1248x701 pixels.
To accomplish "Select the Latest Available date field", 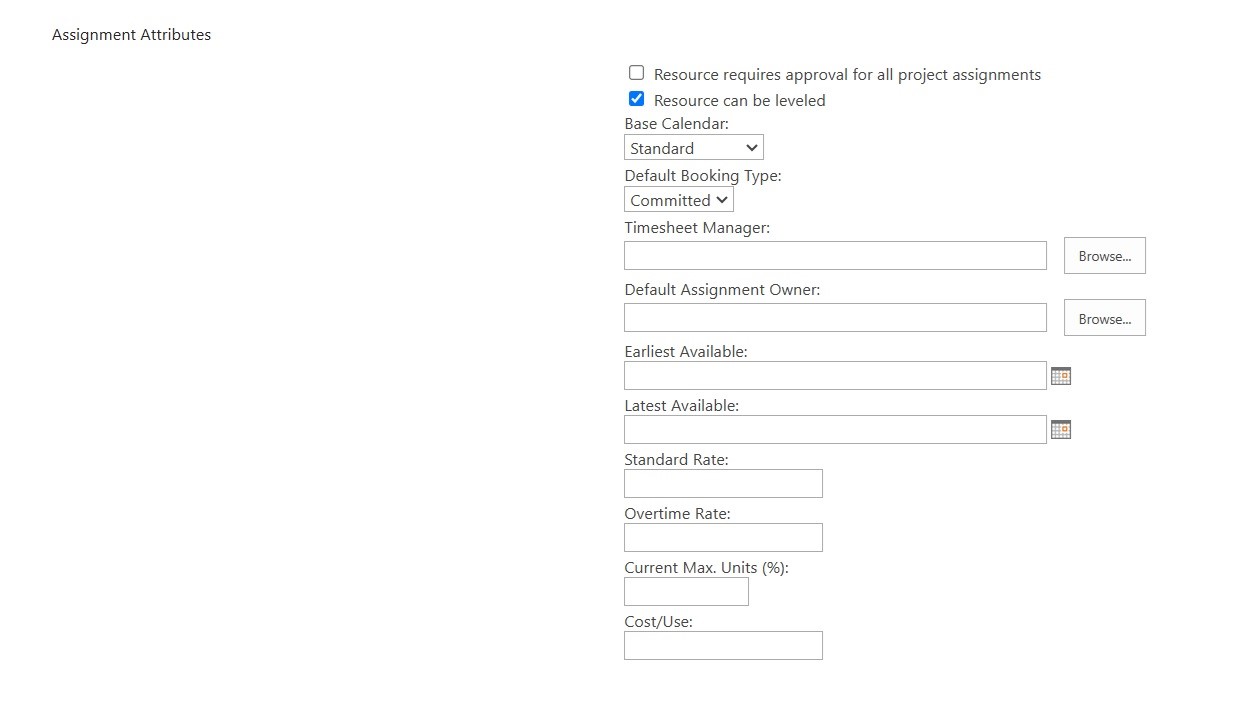I will 835,430.
